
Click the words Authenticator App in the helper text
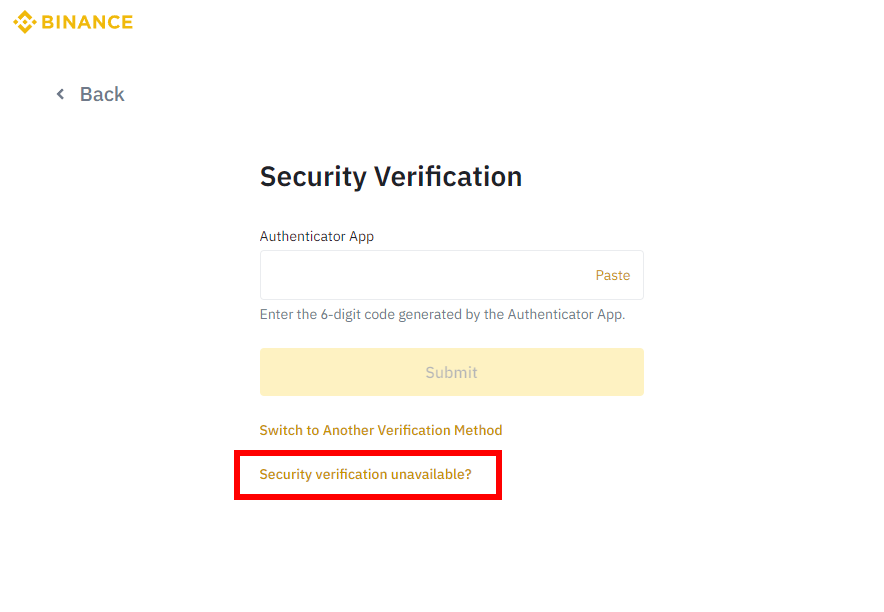[564, 314]
